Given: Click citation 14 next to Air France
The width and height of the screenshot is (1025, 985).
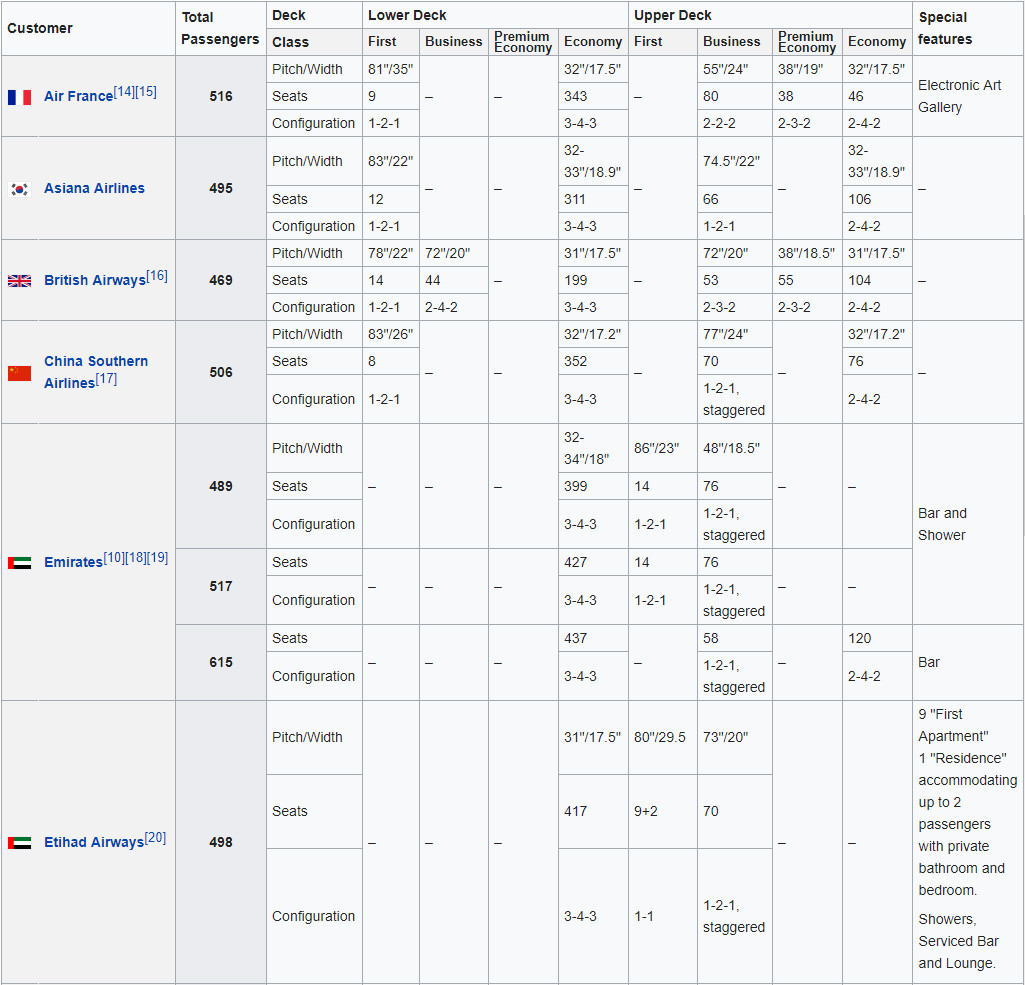Looking at the screenshot, I should [x=124, y=92].
